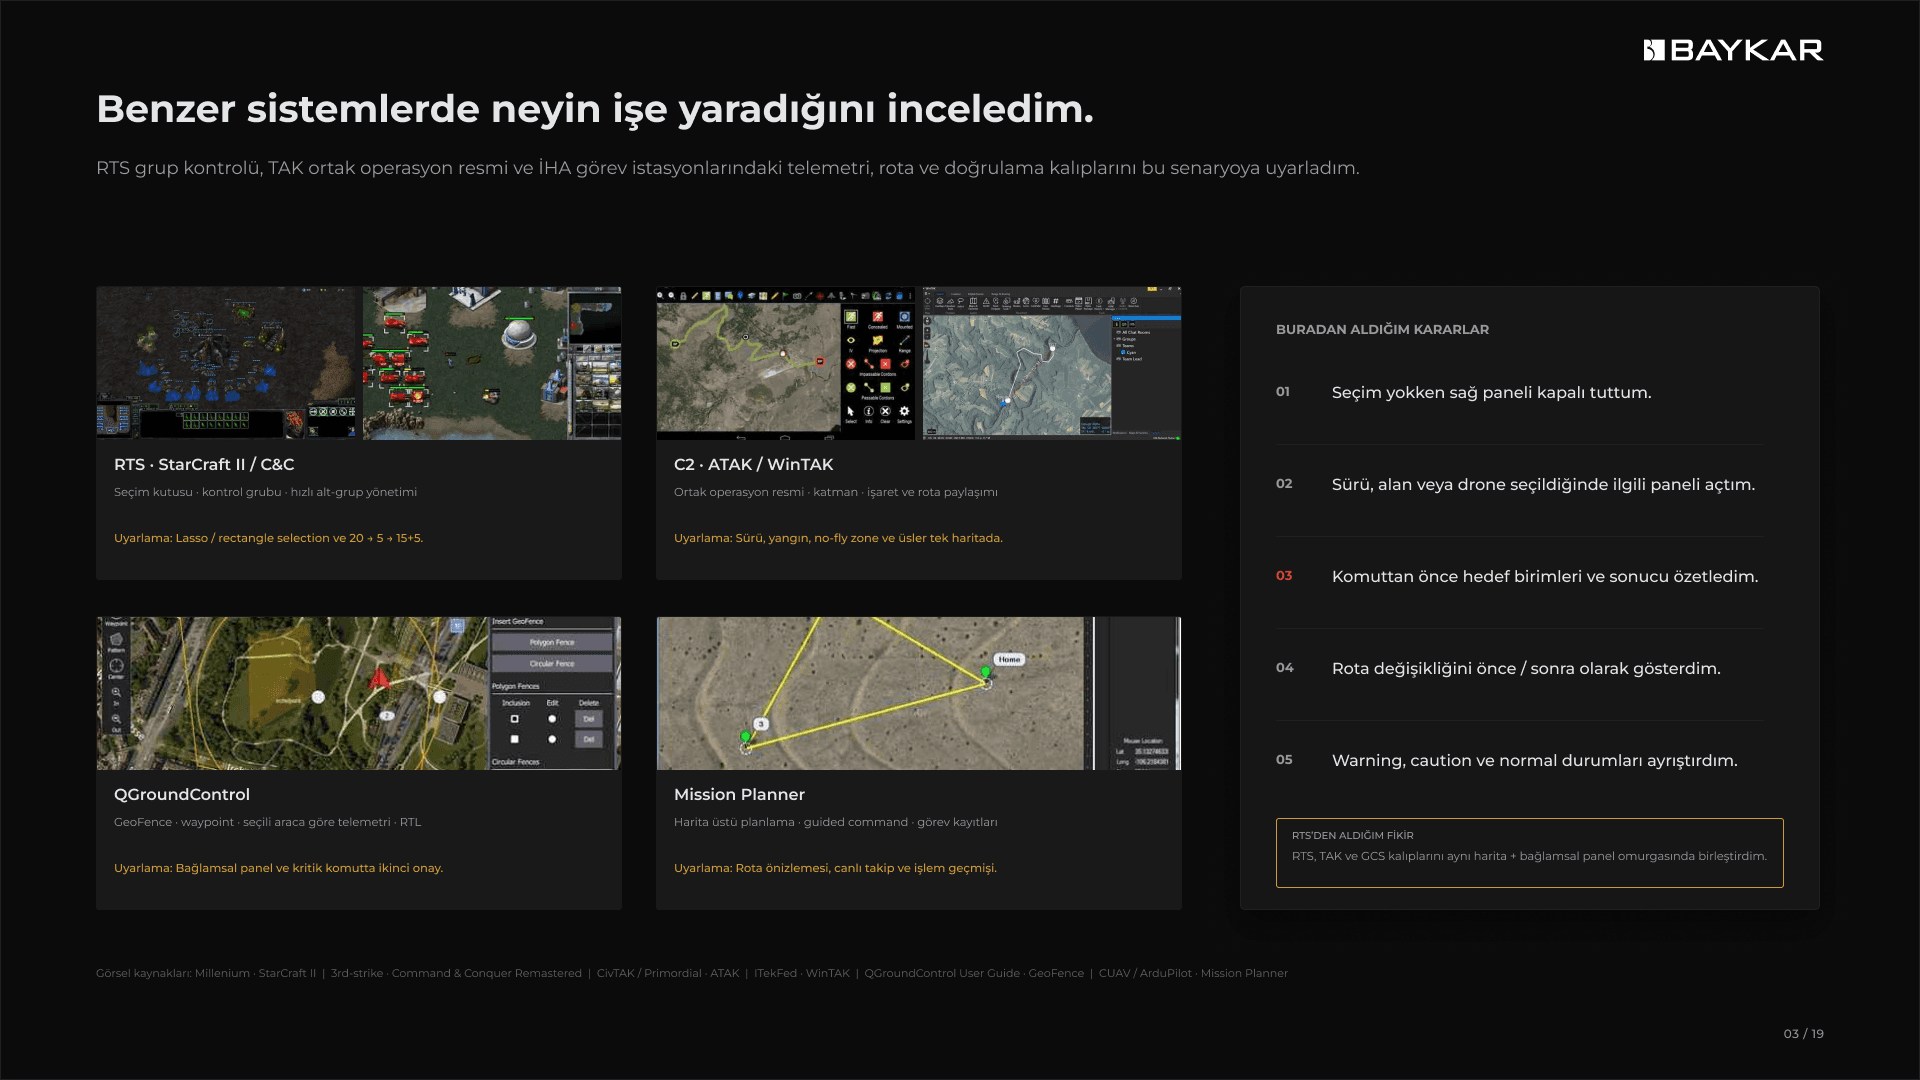Click the 'C2 · ATAK / WinTAK' card title

click(x=753, y=465)
